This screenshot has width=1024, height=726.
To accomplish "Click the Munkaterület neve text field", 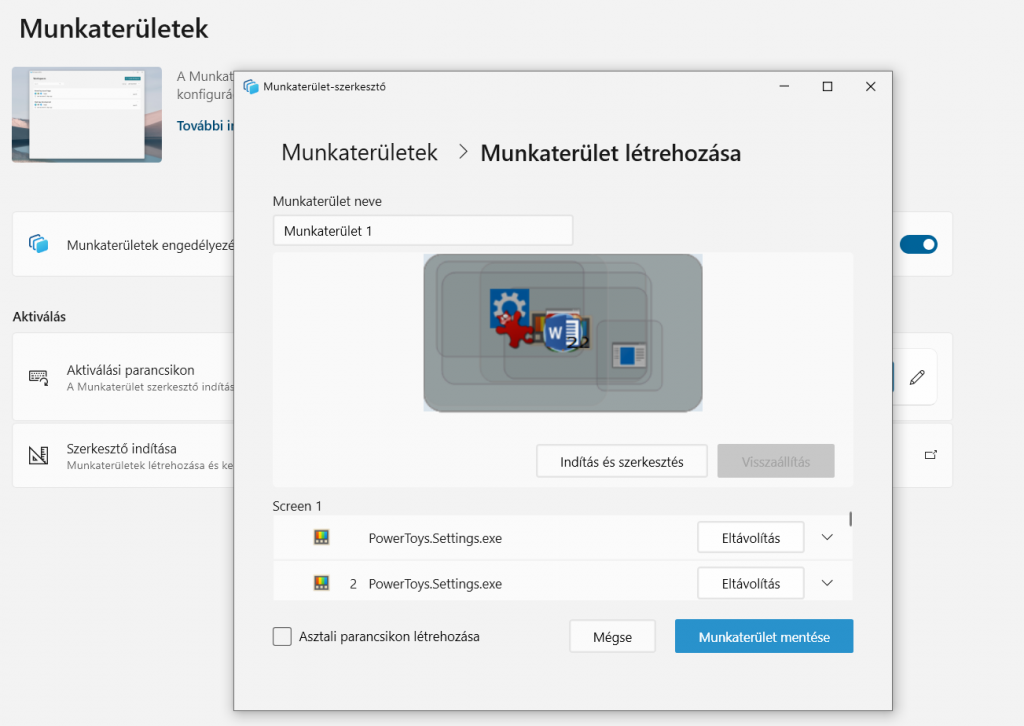I will 422,231.
